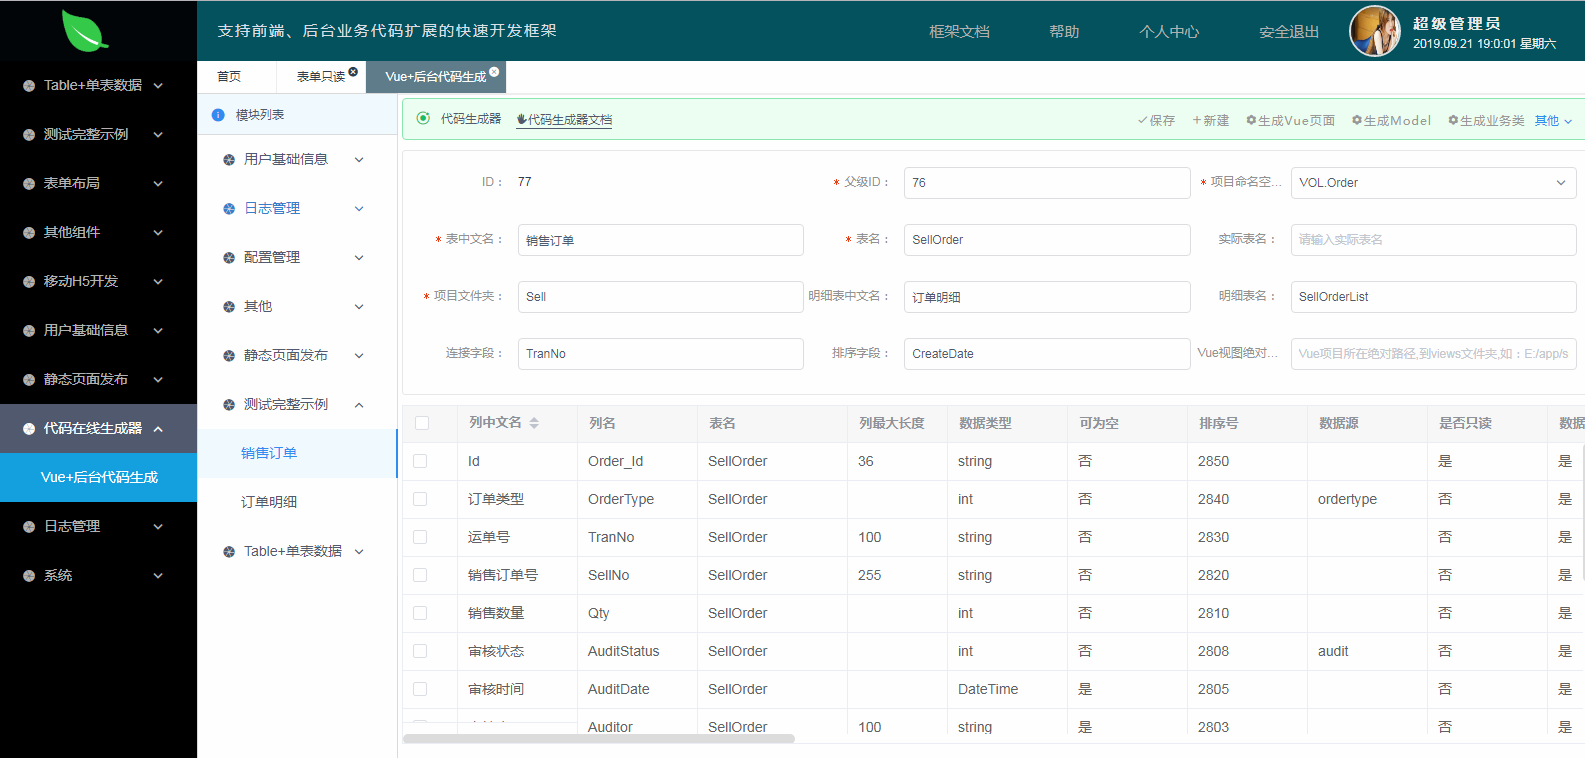Check the row checkbox for 订单类型
Viewport: 1585px width, 758px height.
420,499
